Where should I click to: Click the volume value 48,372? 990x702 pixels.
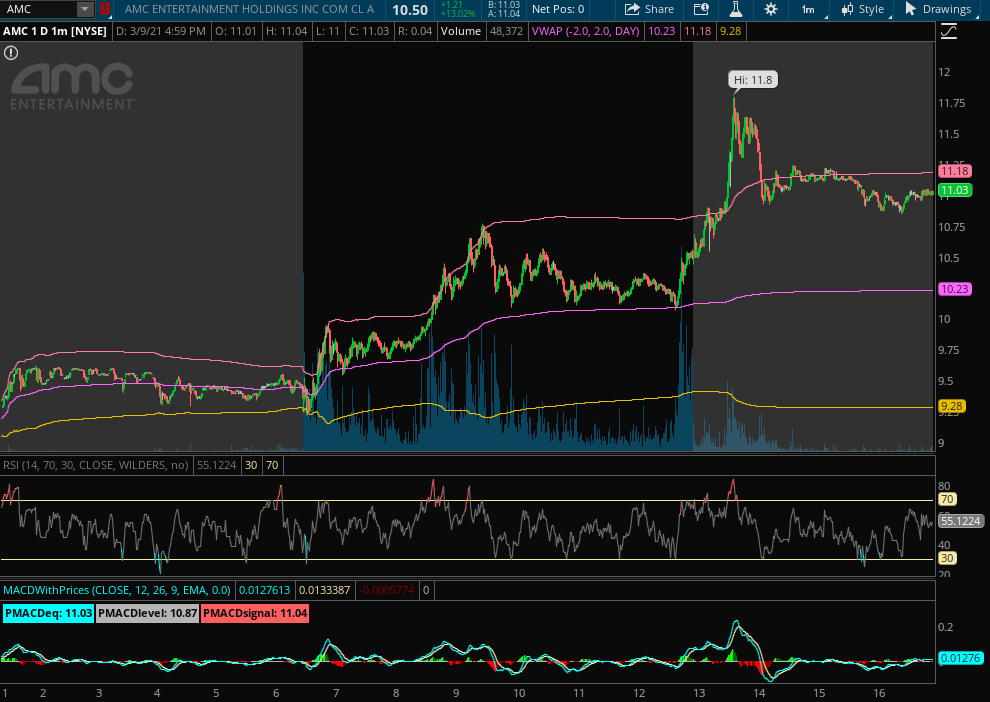(506, 31)
